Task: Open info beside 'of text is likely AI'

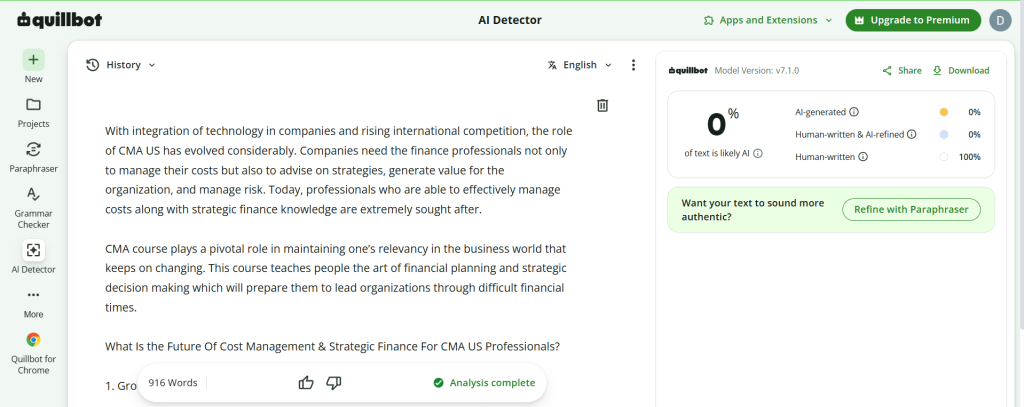Action: tap(758, 154)
